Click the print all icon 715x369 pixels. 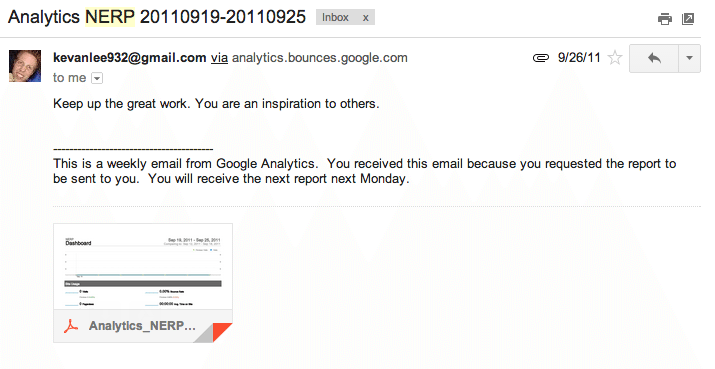(664, 19)
